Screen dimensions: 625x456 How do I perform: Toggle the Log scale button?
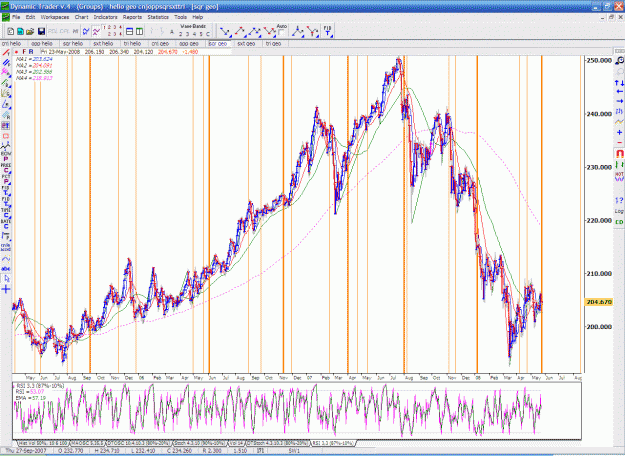[x=619, y=211]
